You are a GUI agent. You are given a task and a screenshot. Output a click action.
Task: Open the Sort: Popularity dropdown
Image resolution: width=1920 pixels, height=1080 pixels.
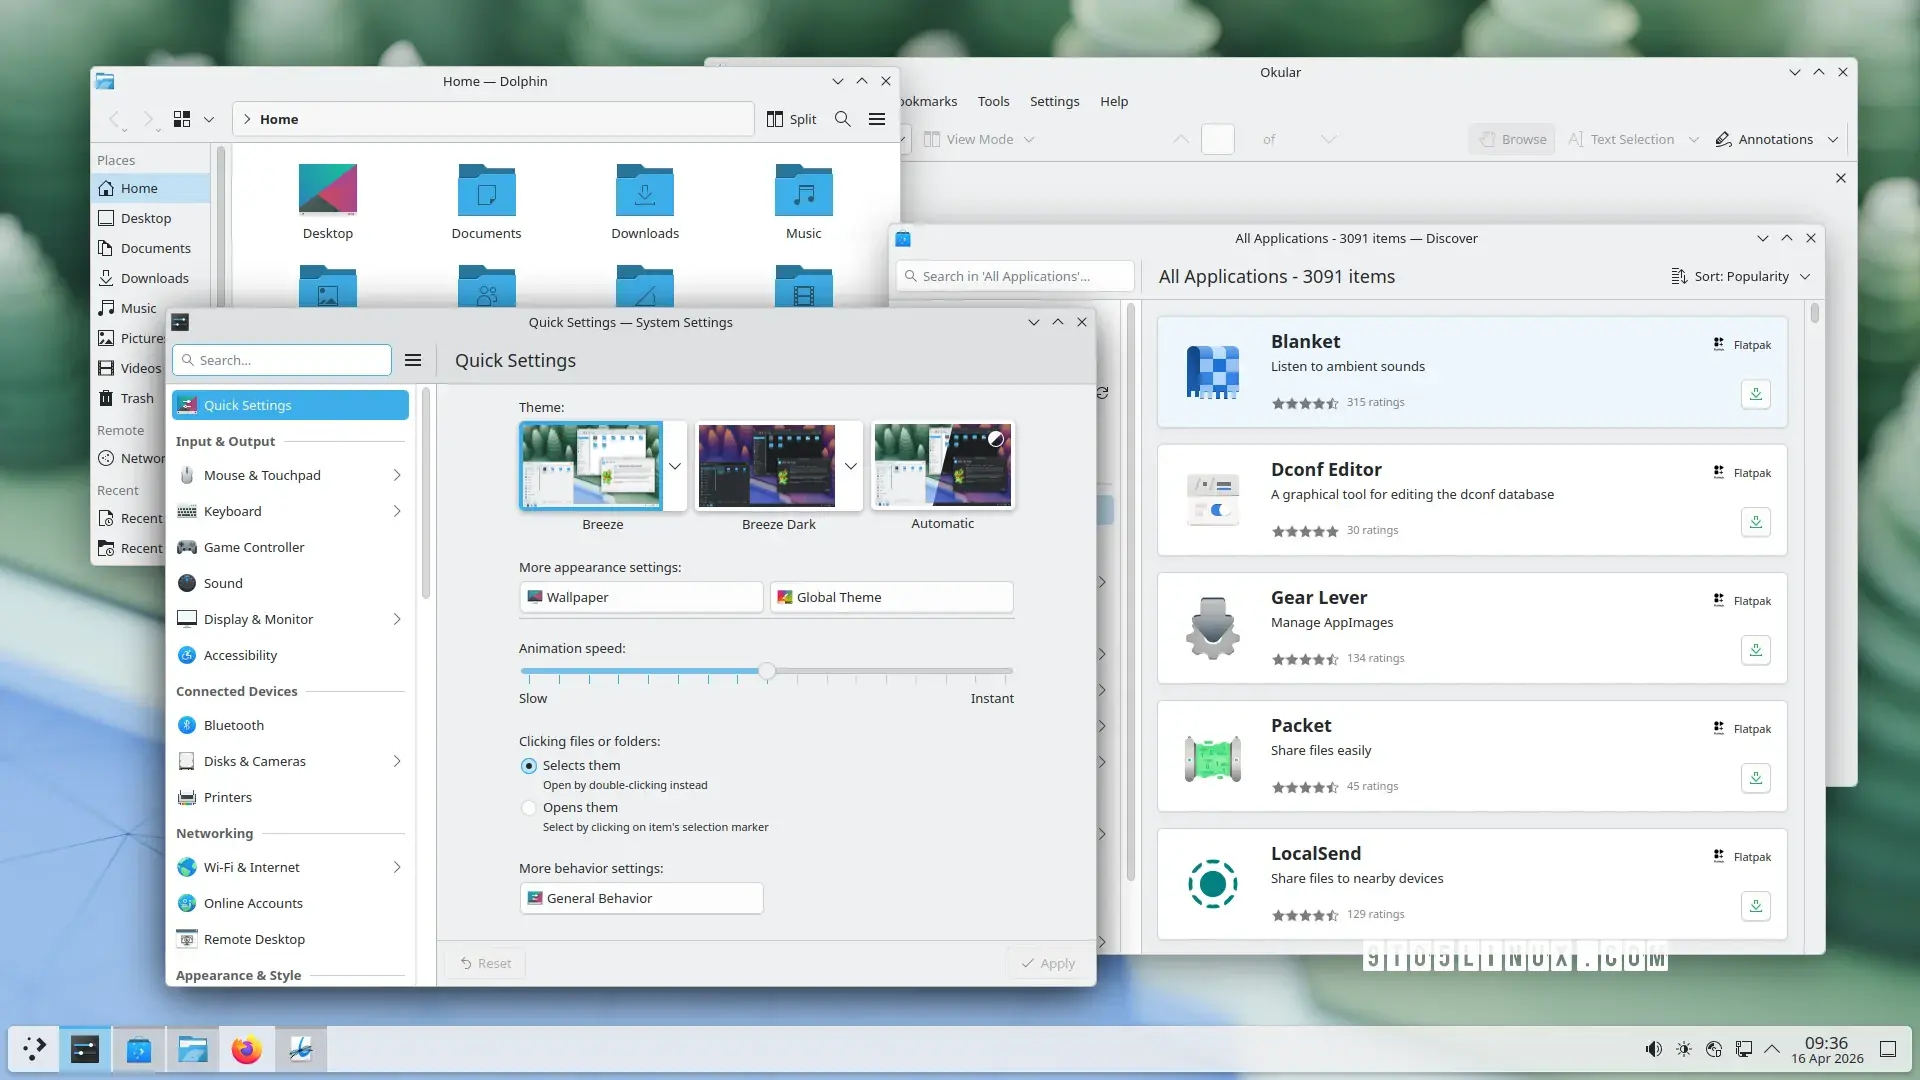[1741, 277]
